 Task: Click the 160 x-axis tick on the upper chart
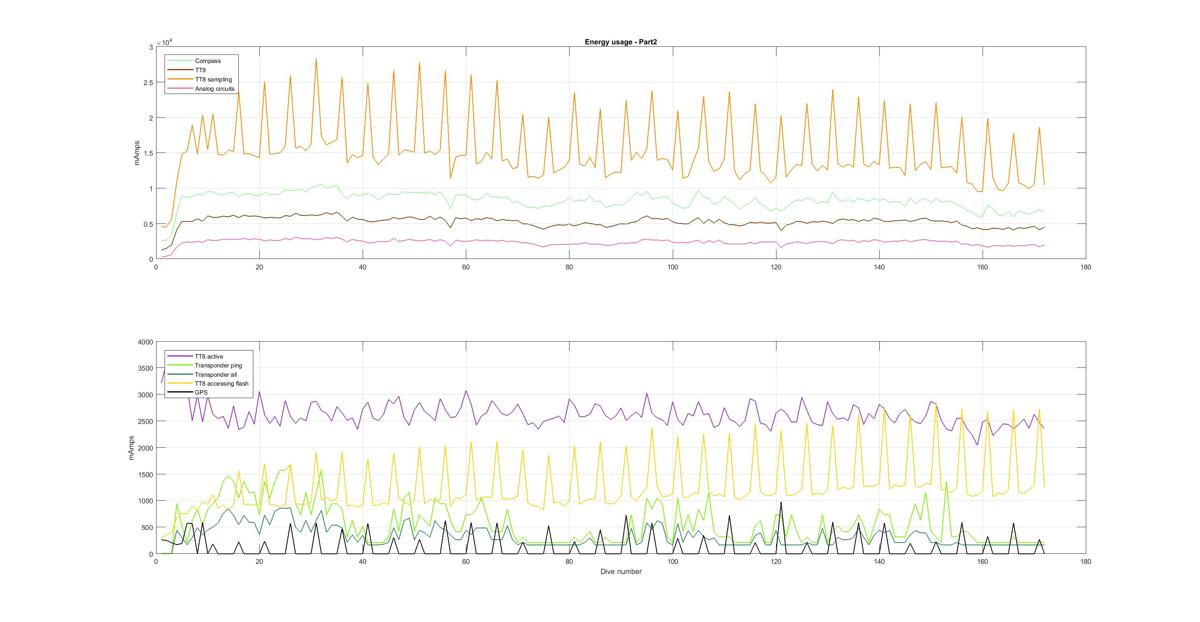(x=982, y=267)
